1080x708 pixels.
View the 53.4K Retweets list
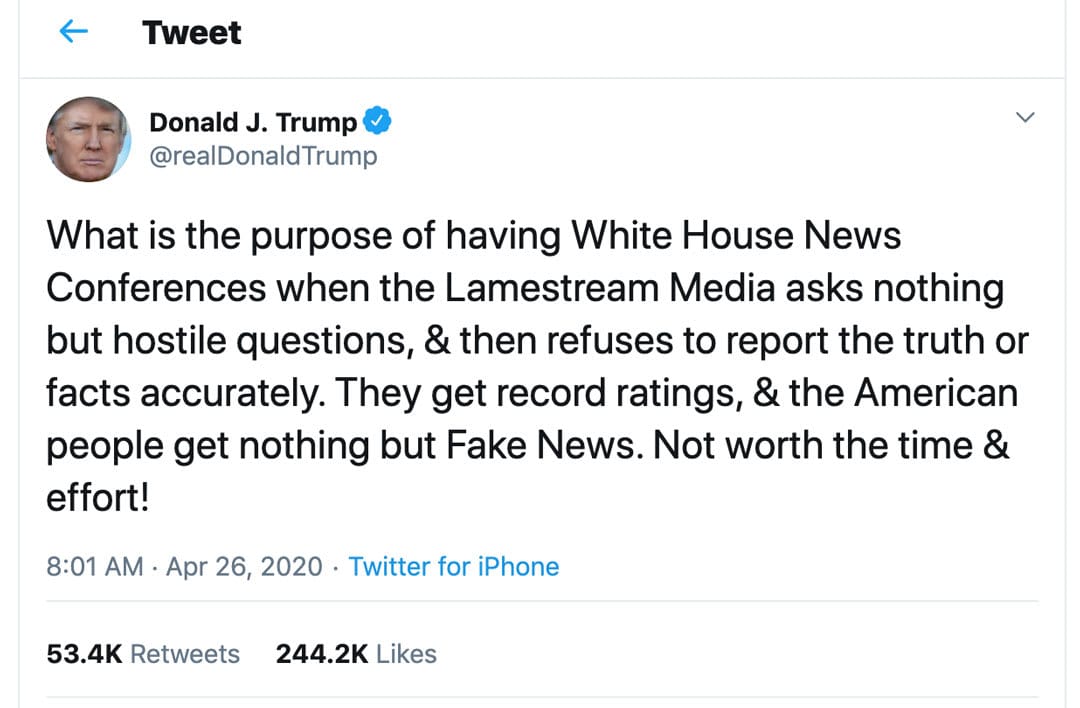coord(143,654)
